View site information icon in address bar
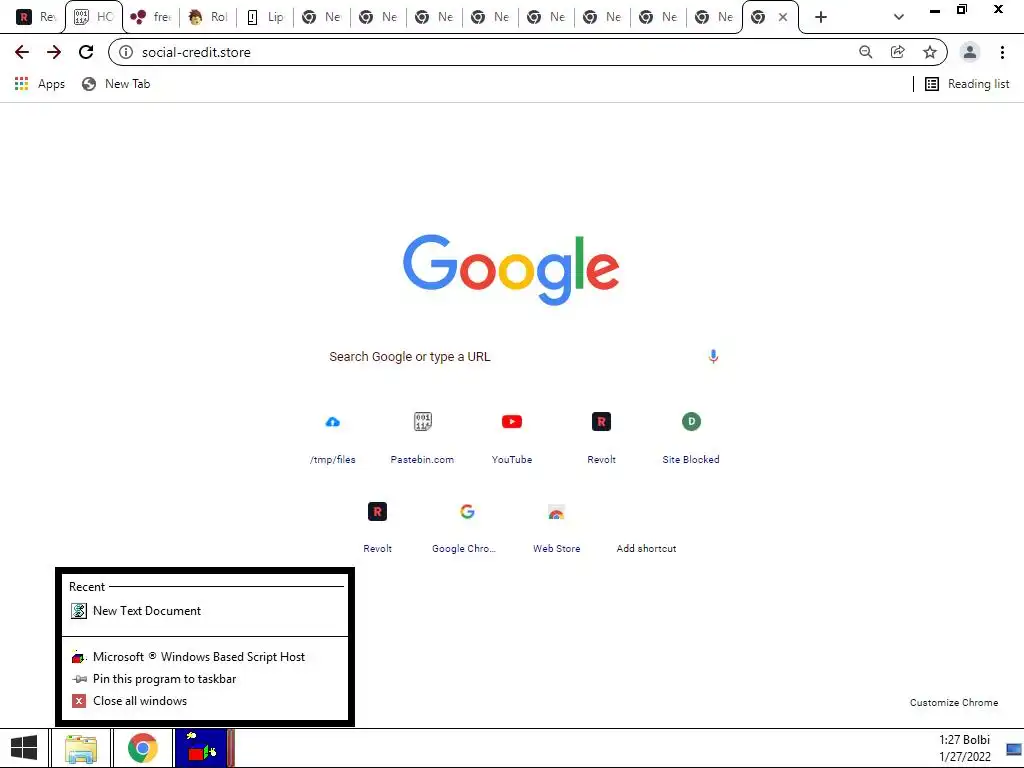1024x768 pixels. [126, 52]
